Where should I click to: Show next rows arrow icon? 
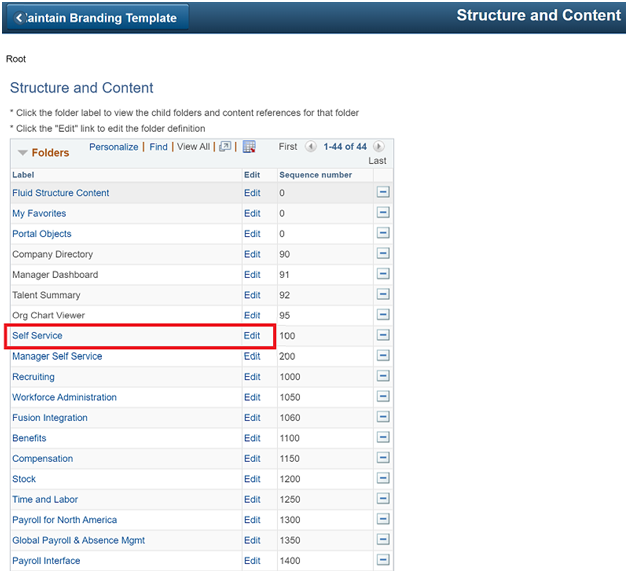click(x=378, y=146)
